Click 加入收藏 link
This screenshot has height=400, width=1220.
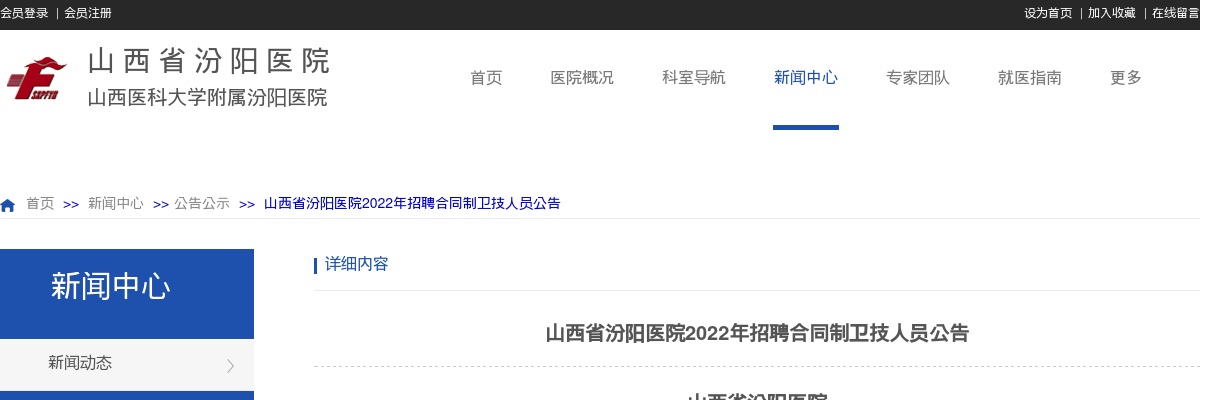[1112, 13]
